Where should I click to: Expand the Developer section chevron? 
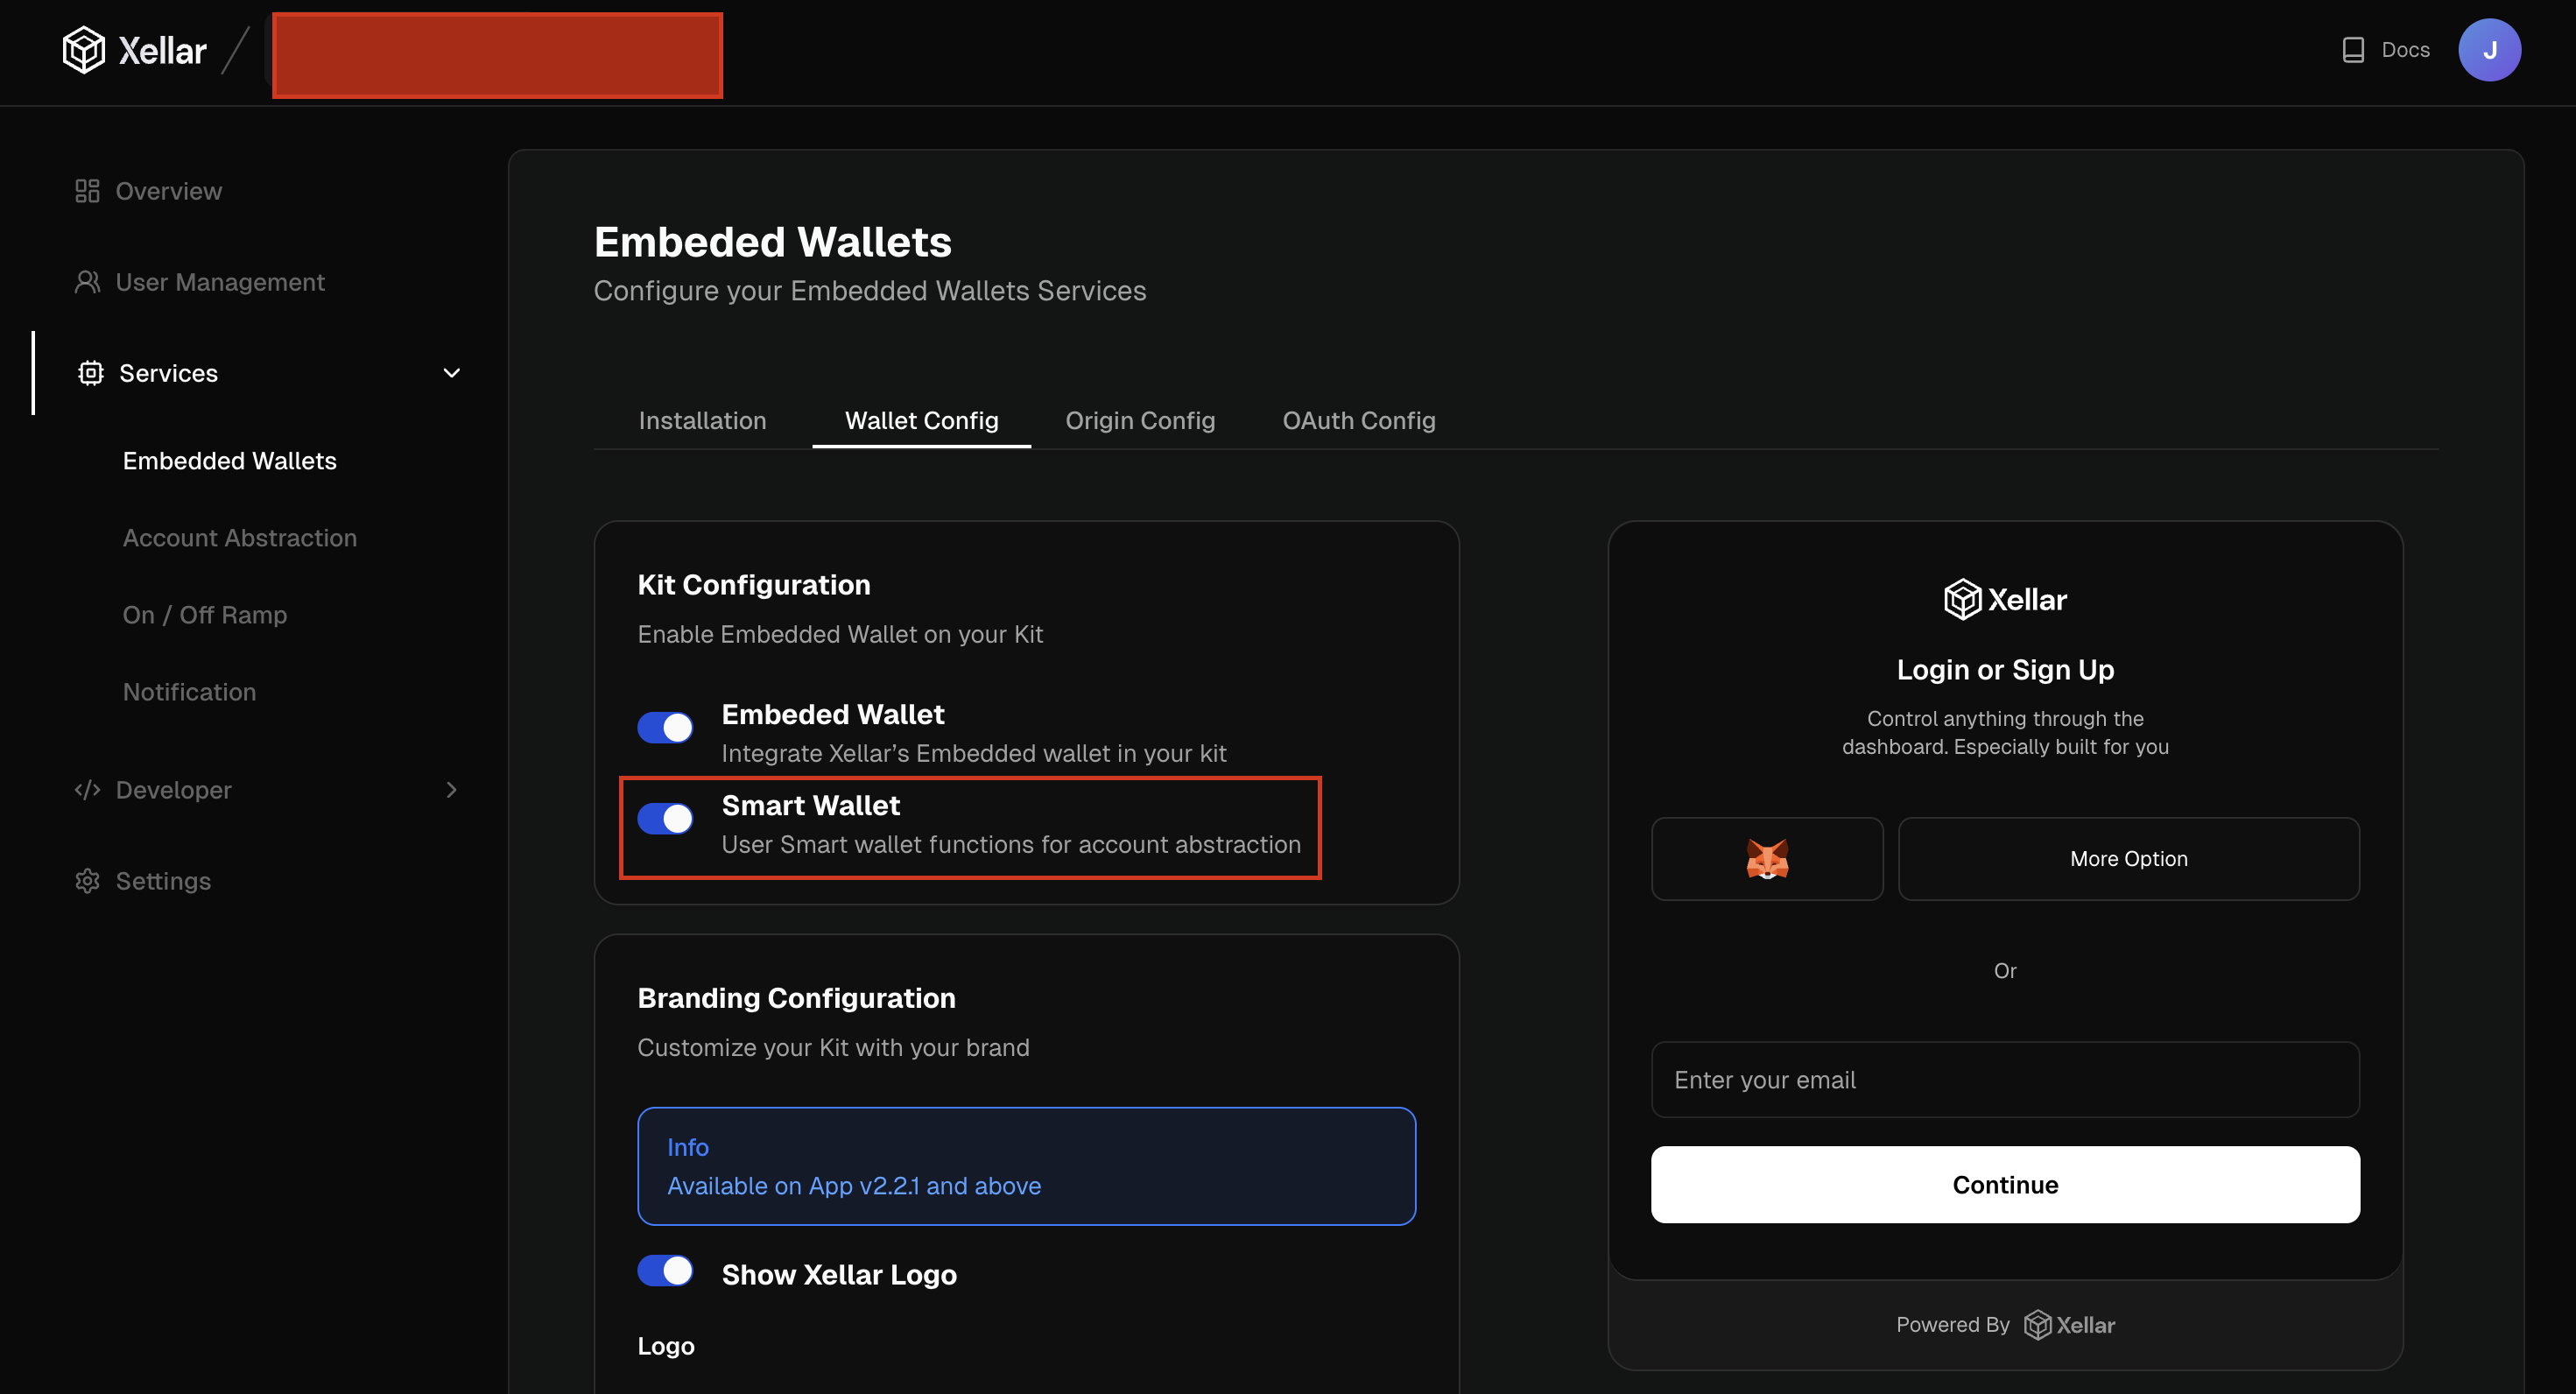coord(452,790)
